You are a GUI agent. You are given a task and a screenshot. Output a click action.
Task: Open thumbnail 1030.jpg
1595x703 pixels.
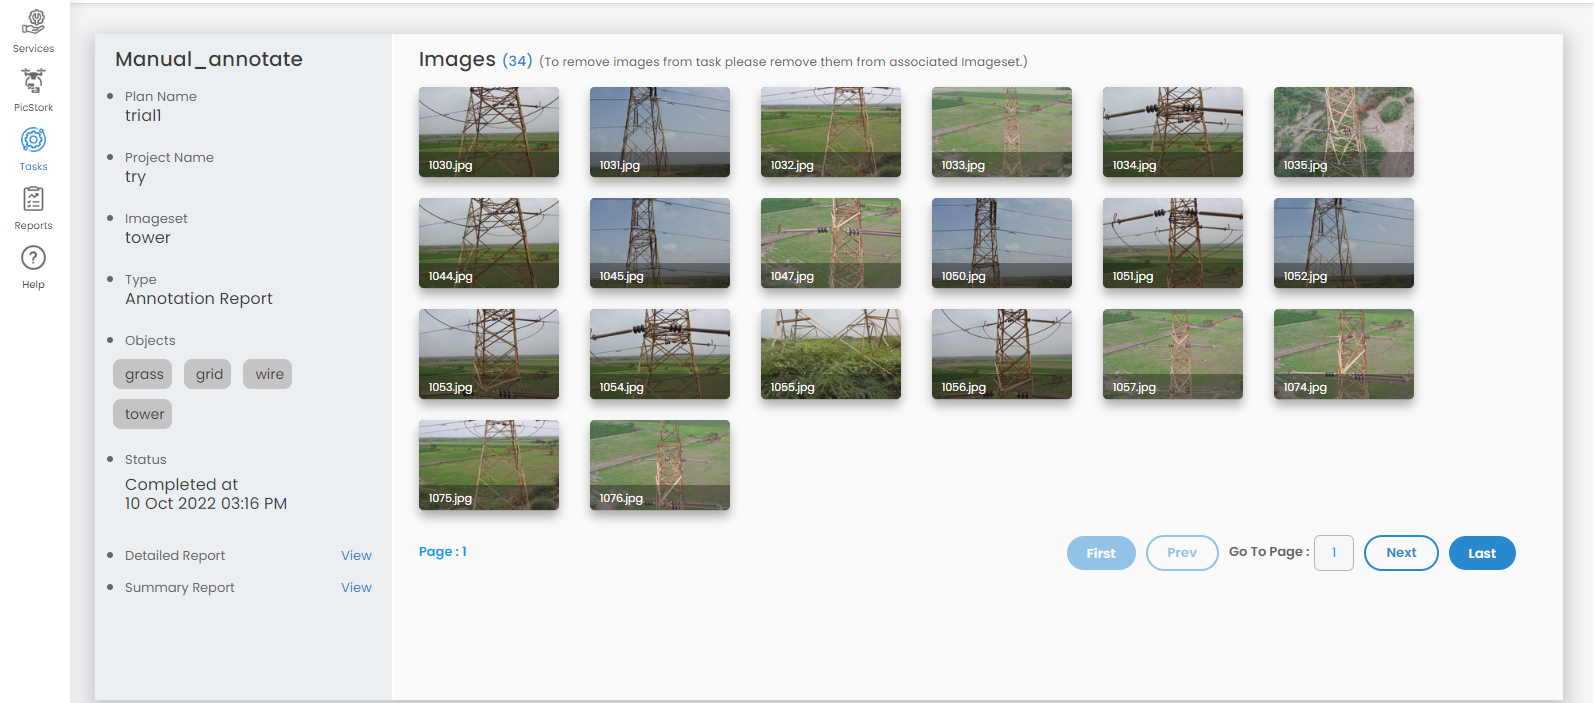coord(489,132)
